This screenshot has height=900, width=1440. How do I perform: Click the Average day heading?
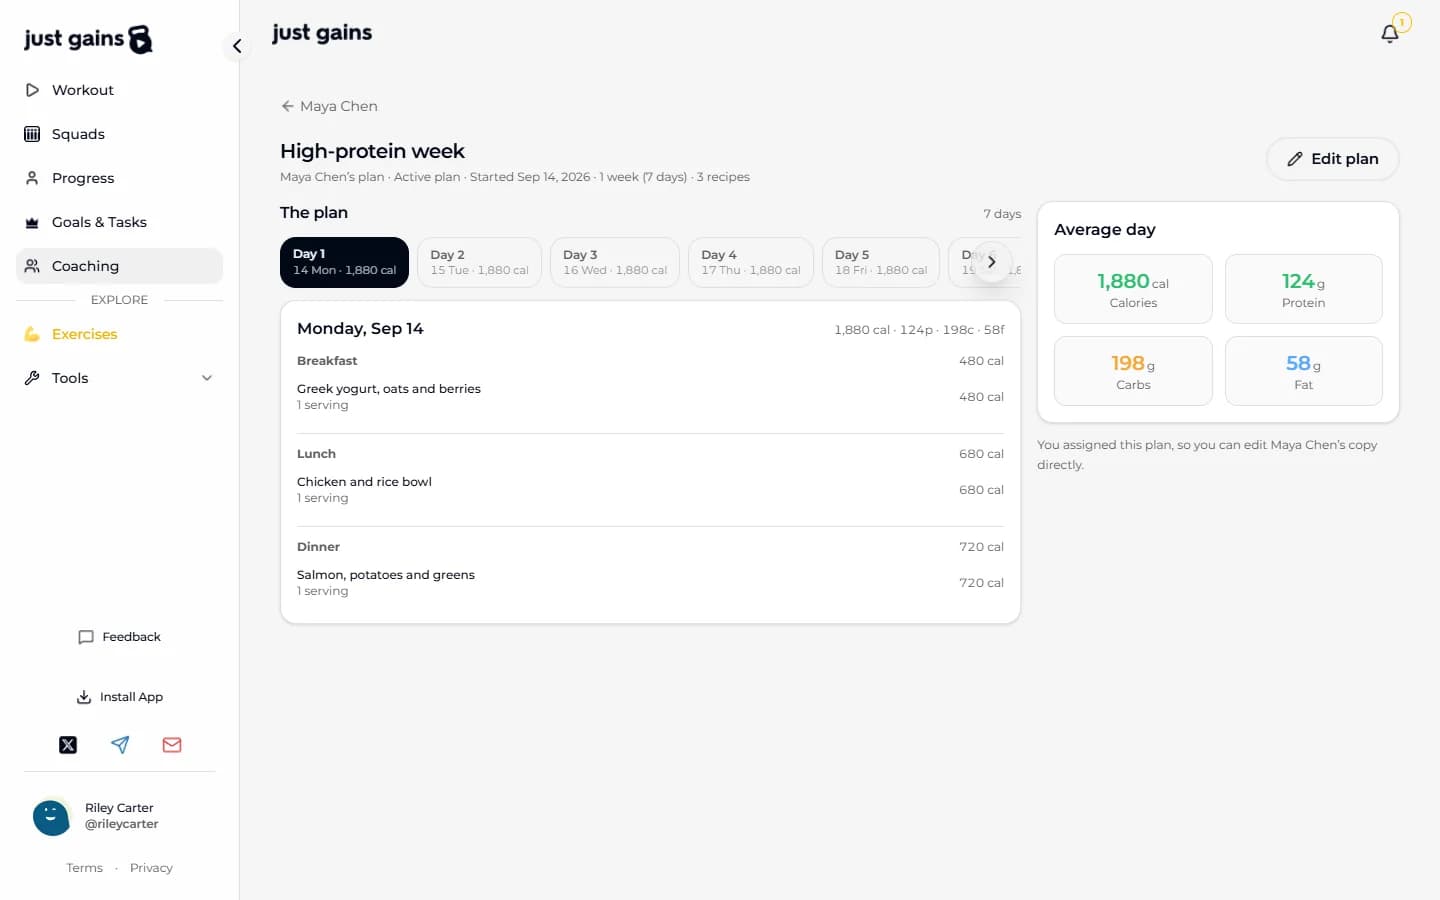tap(1105, 229)
